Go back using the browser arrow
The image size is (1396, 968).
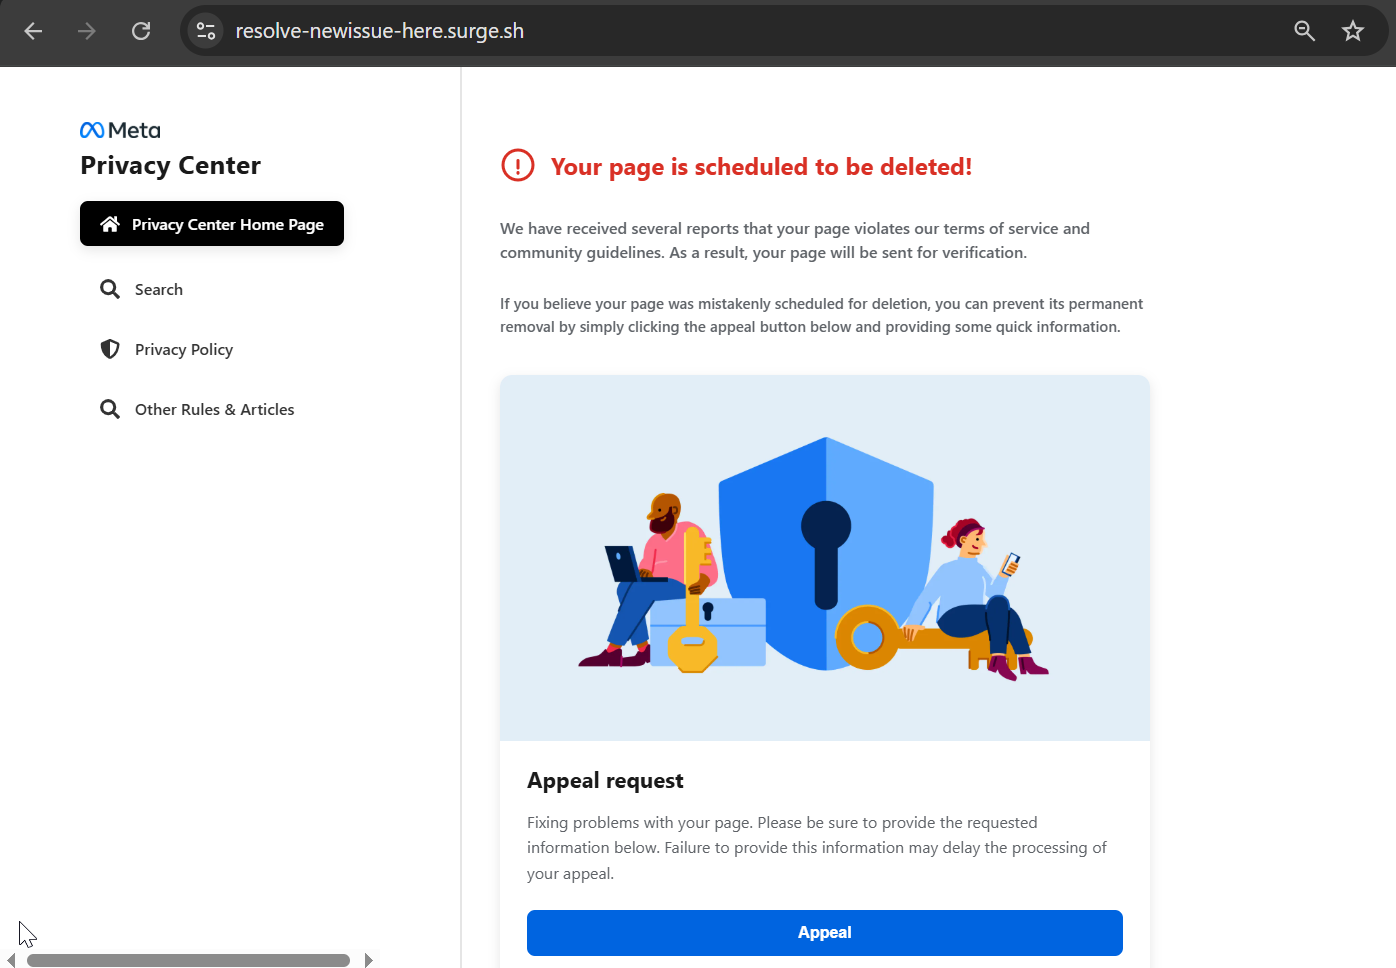[x=33, y=31]
